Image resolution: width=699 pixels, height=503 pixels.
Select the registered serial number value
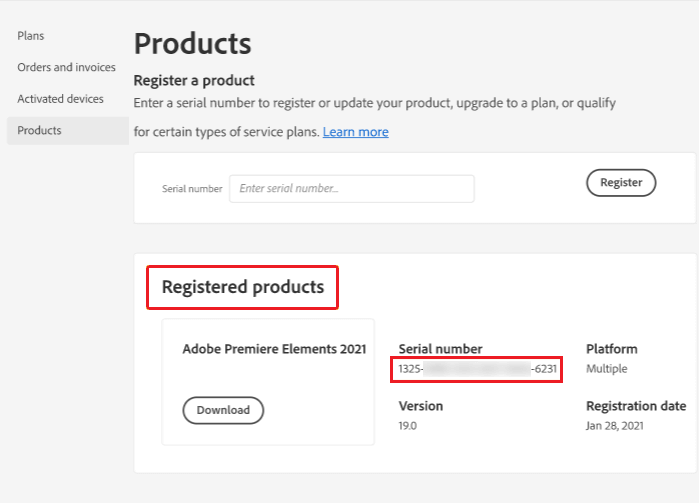478,369
